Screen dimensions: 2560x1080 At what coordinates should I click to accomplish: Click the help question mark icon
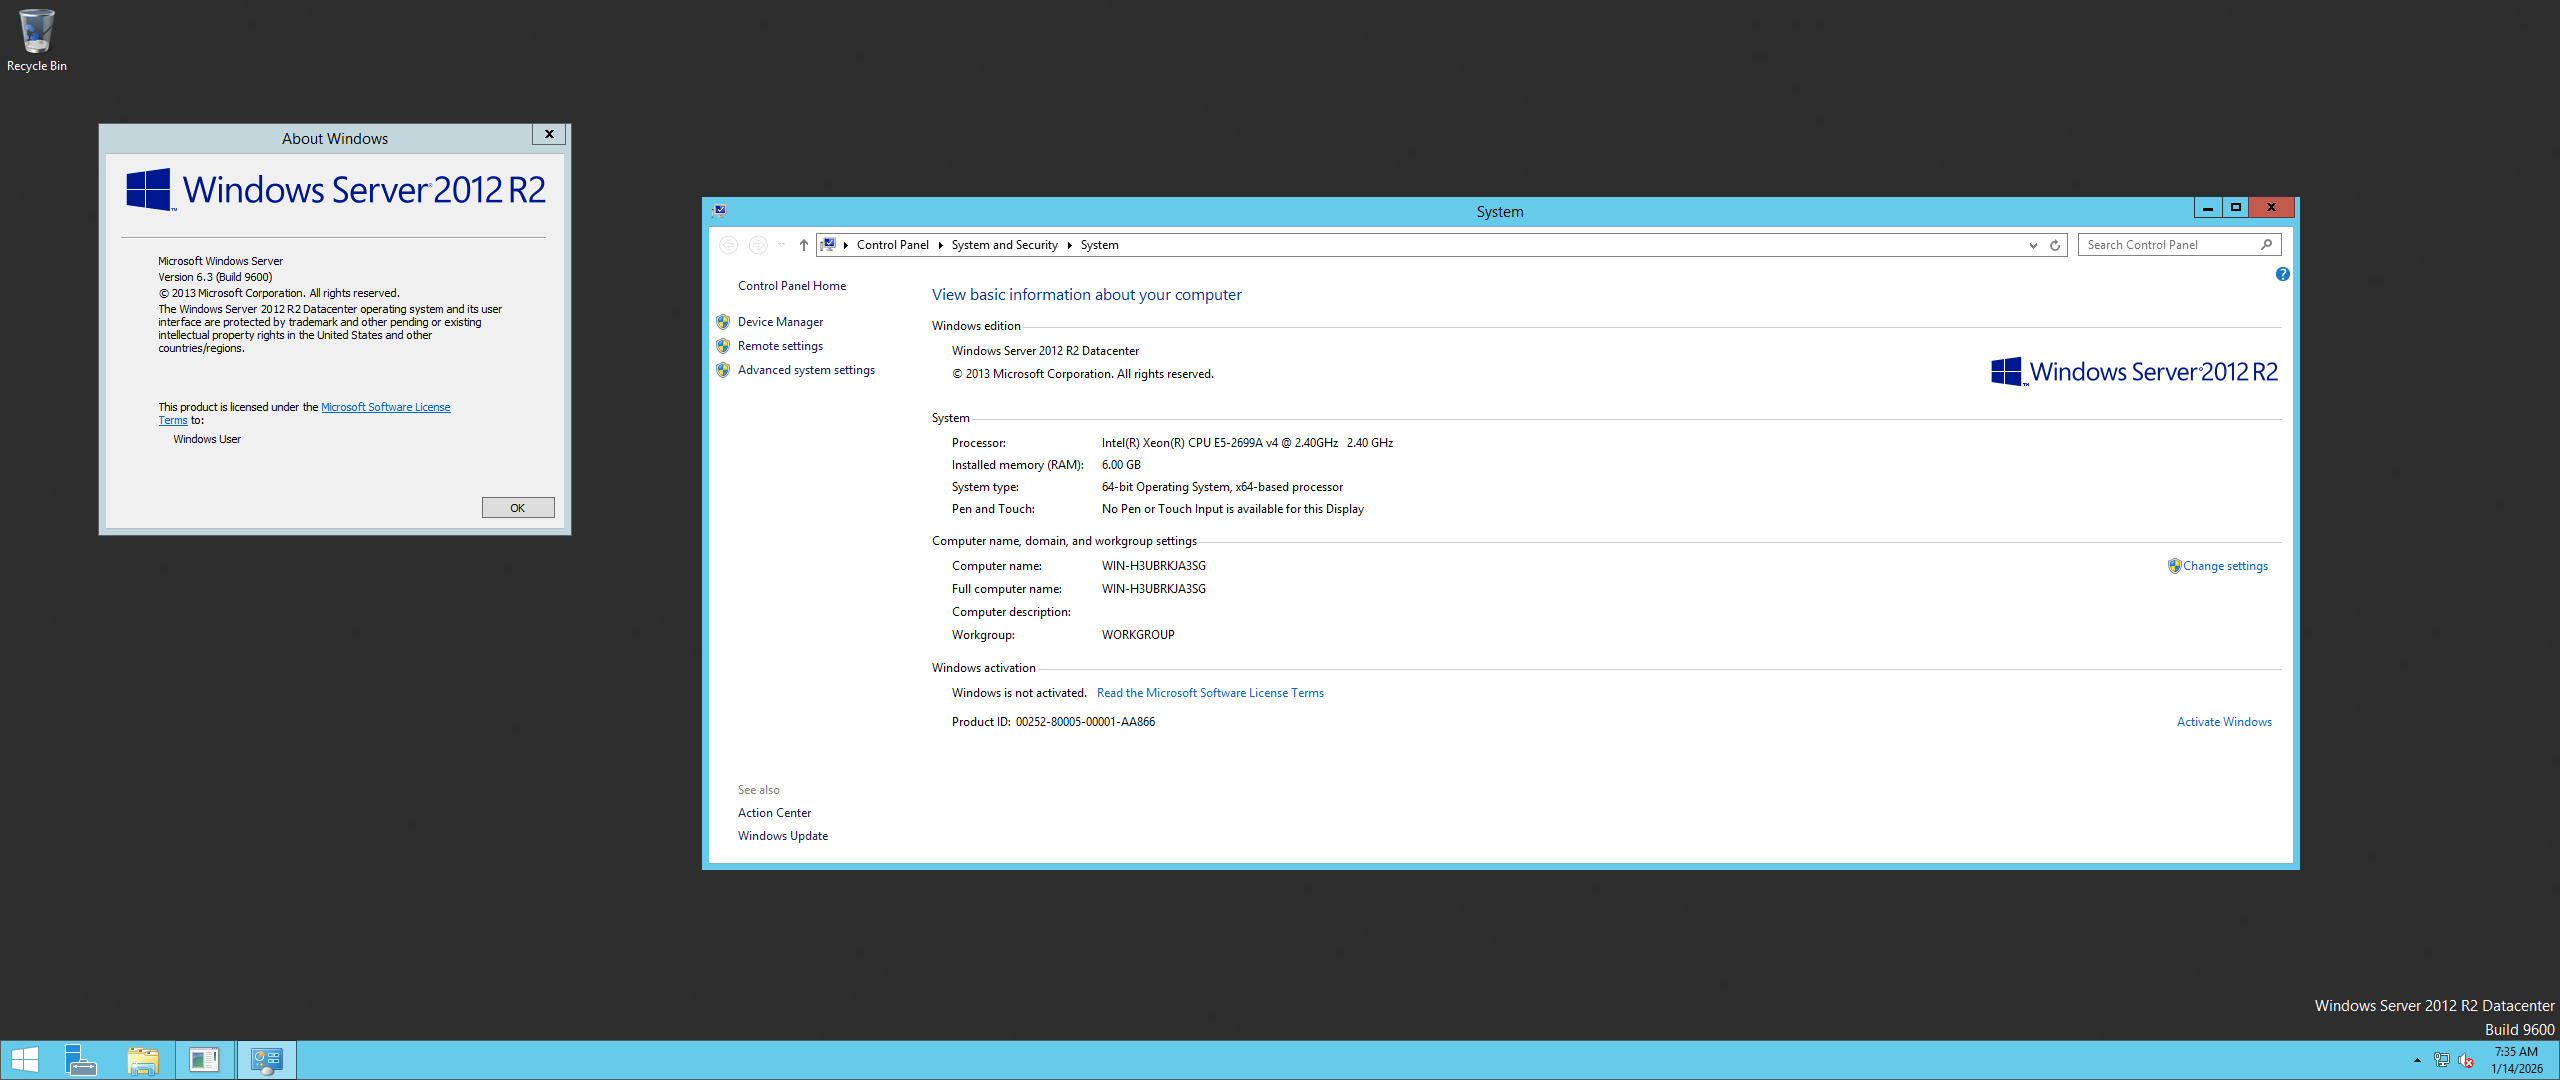coord(2282,274)
